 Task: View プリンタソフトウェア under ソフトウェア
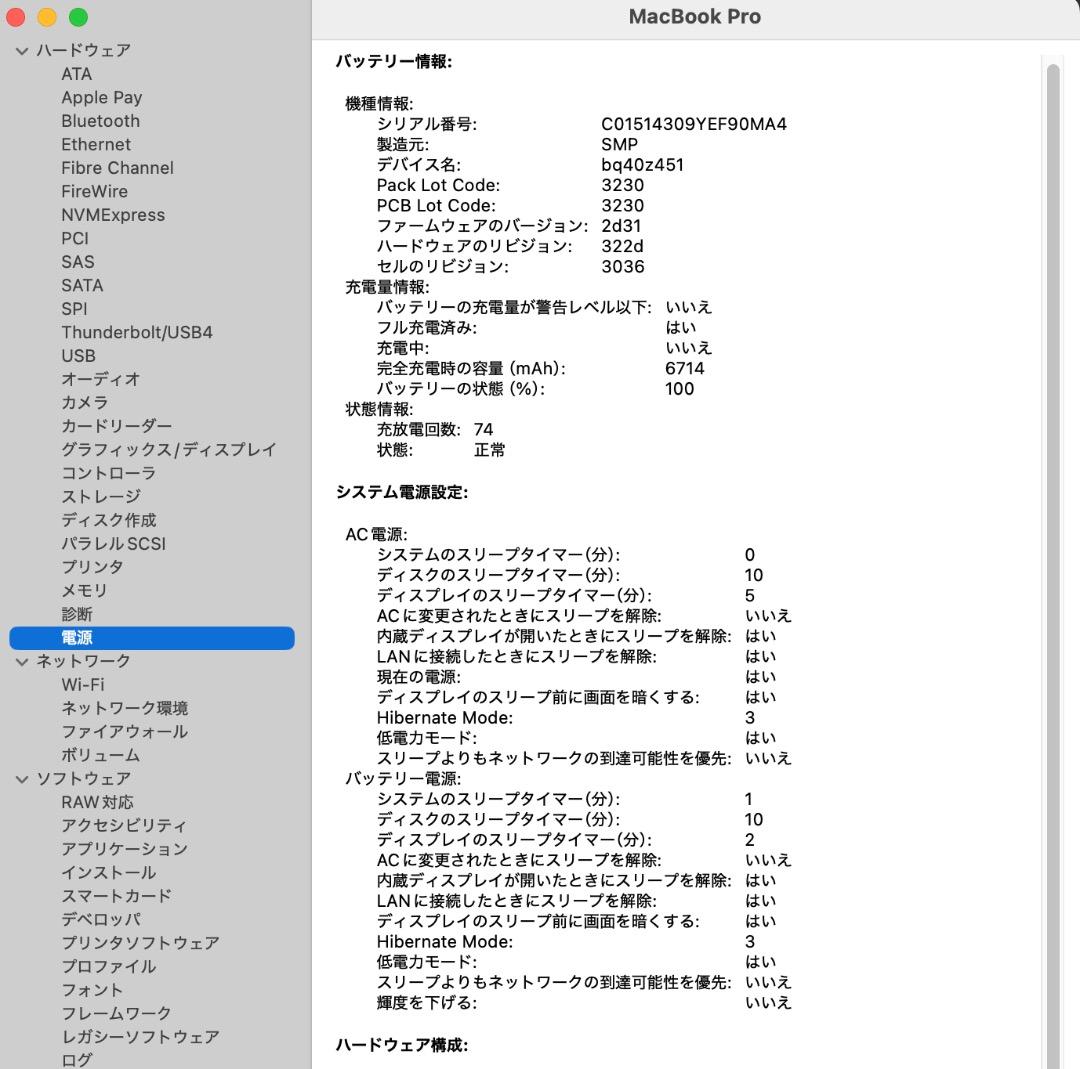coord(141,943)
